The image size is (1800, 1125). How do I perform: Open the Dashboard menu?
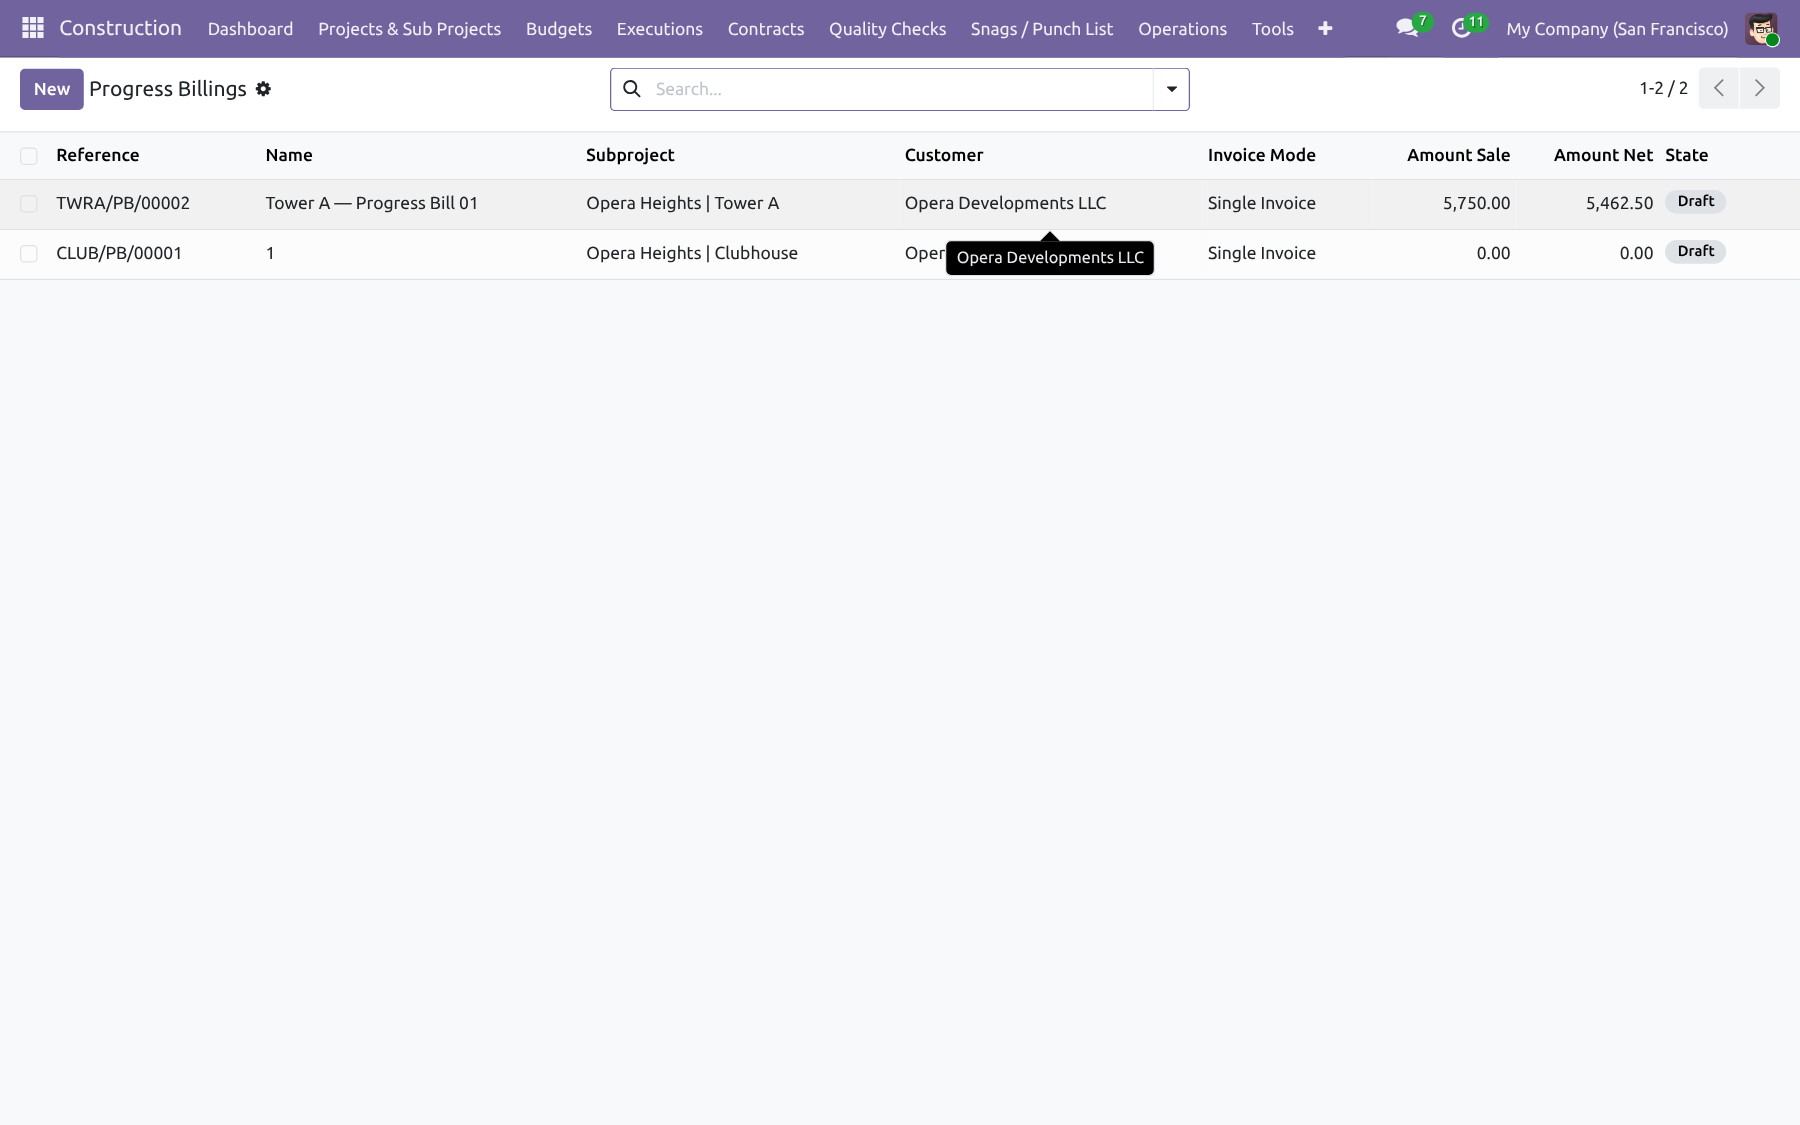(x=250, y=29)
